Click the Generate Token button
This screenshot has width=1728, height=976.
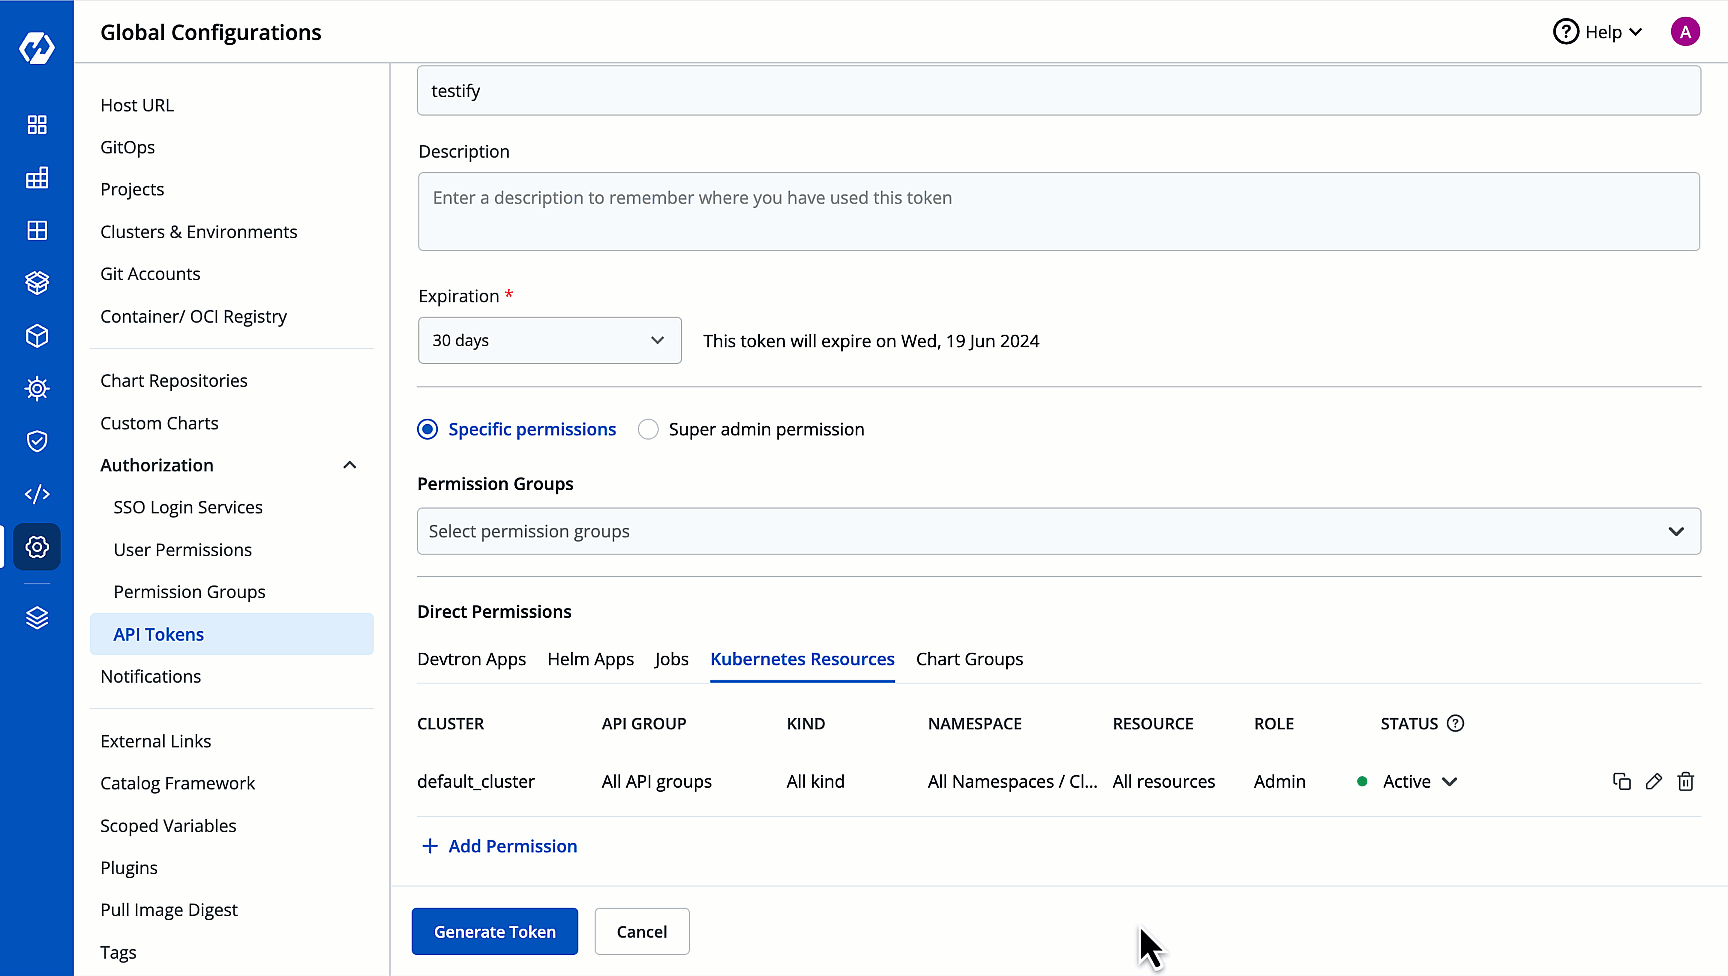(x=495, y=932)
